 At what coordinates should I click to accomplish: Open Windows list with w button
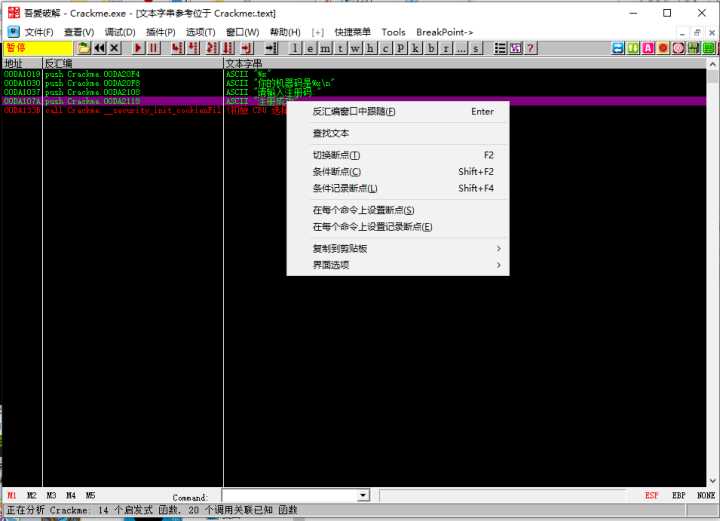[355, 48]
